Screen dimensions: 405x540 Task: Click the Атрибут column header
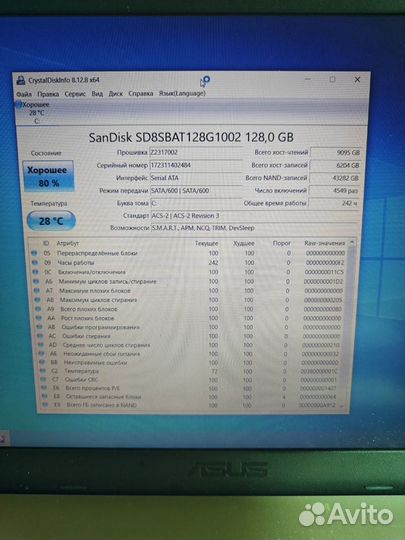(x=68, y=243)
